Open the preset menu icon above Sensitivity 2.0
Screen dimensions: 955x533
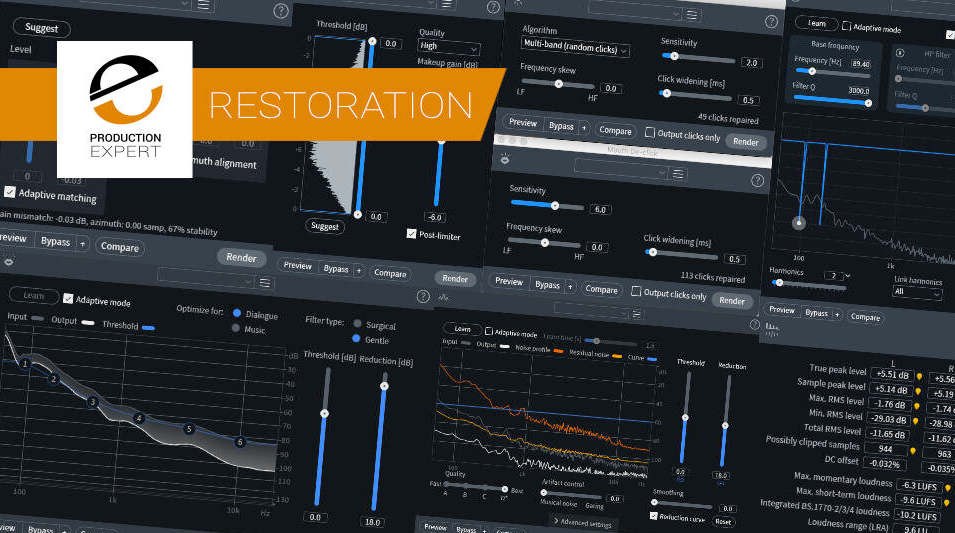click(692, 15)
